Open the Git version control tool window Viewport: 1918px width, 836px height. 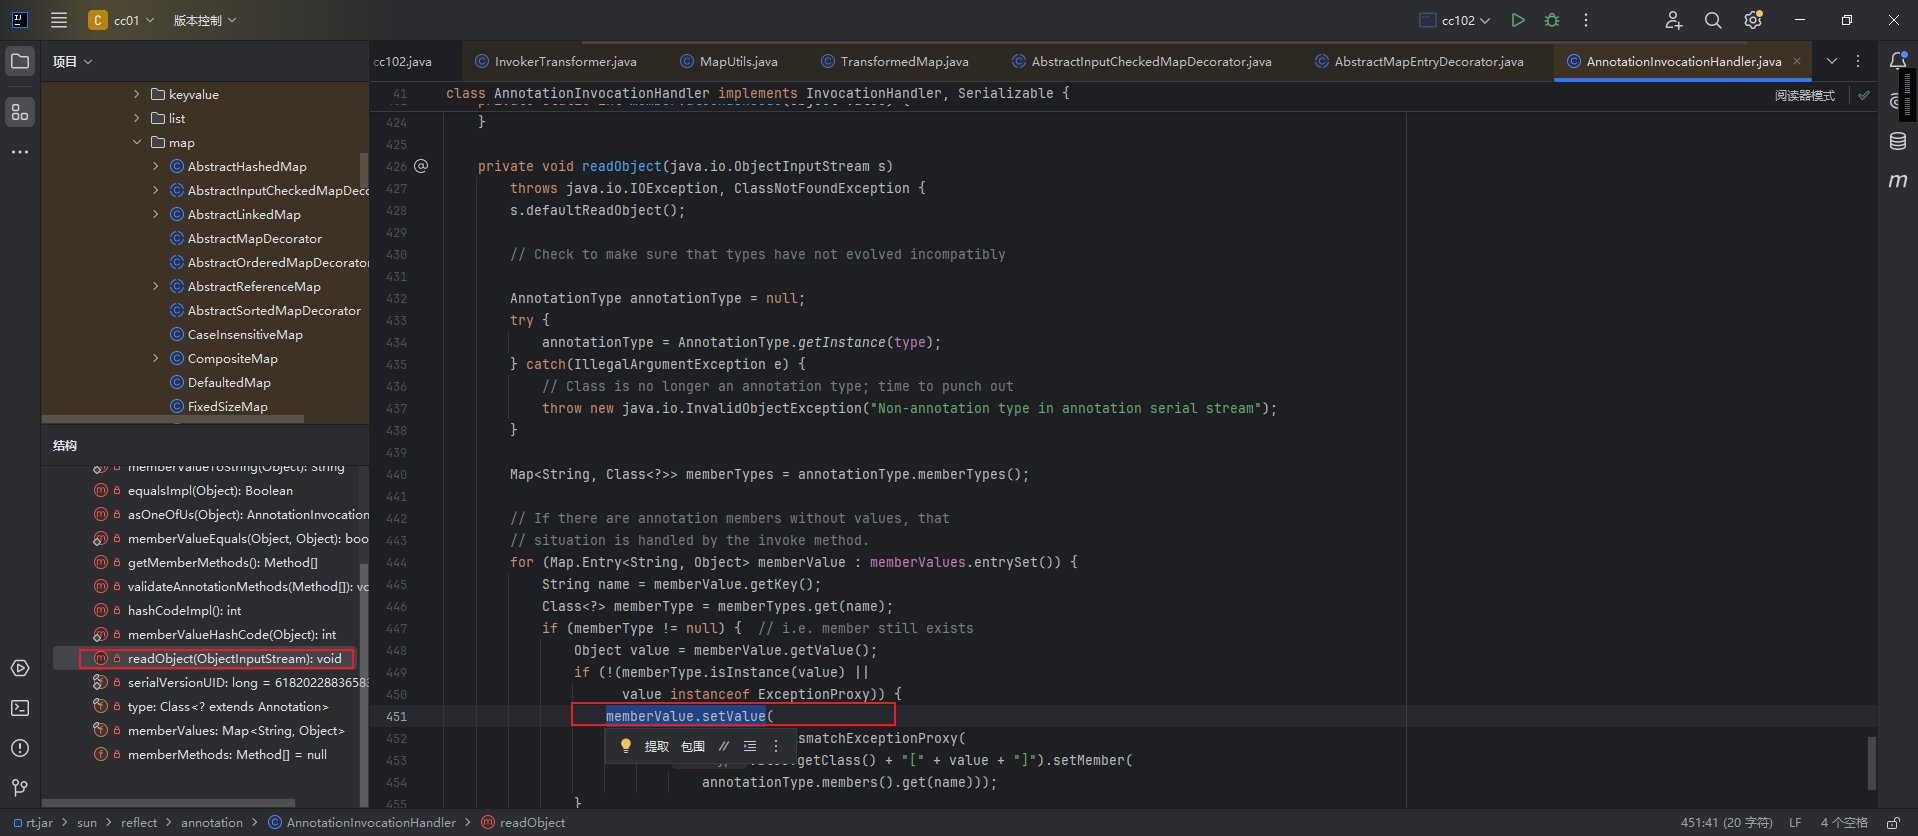tap(20, 788)
